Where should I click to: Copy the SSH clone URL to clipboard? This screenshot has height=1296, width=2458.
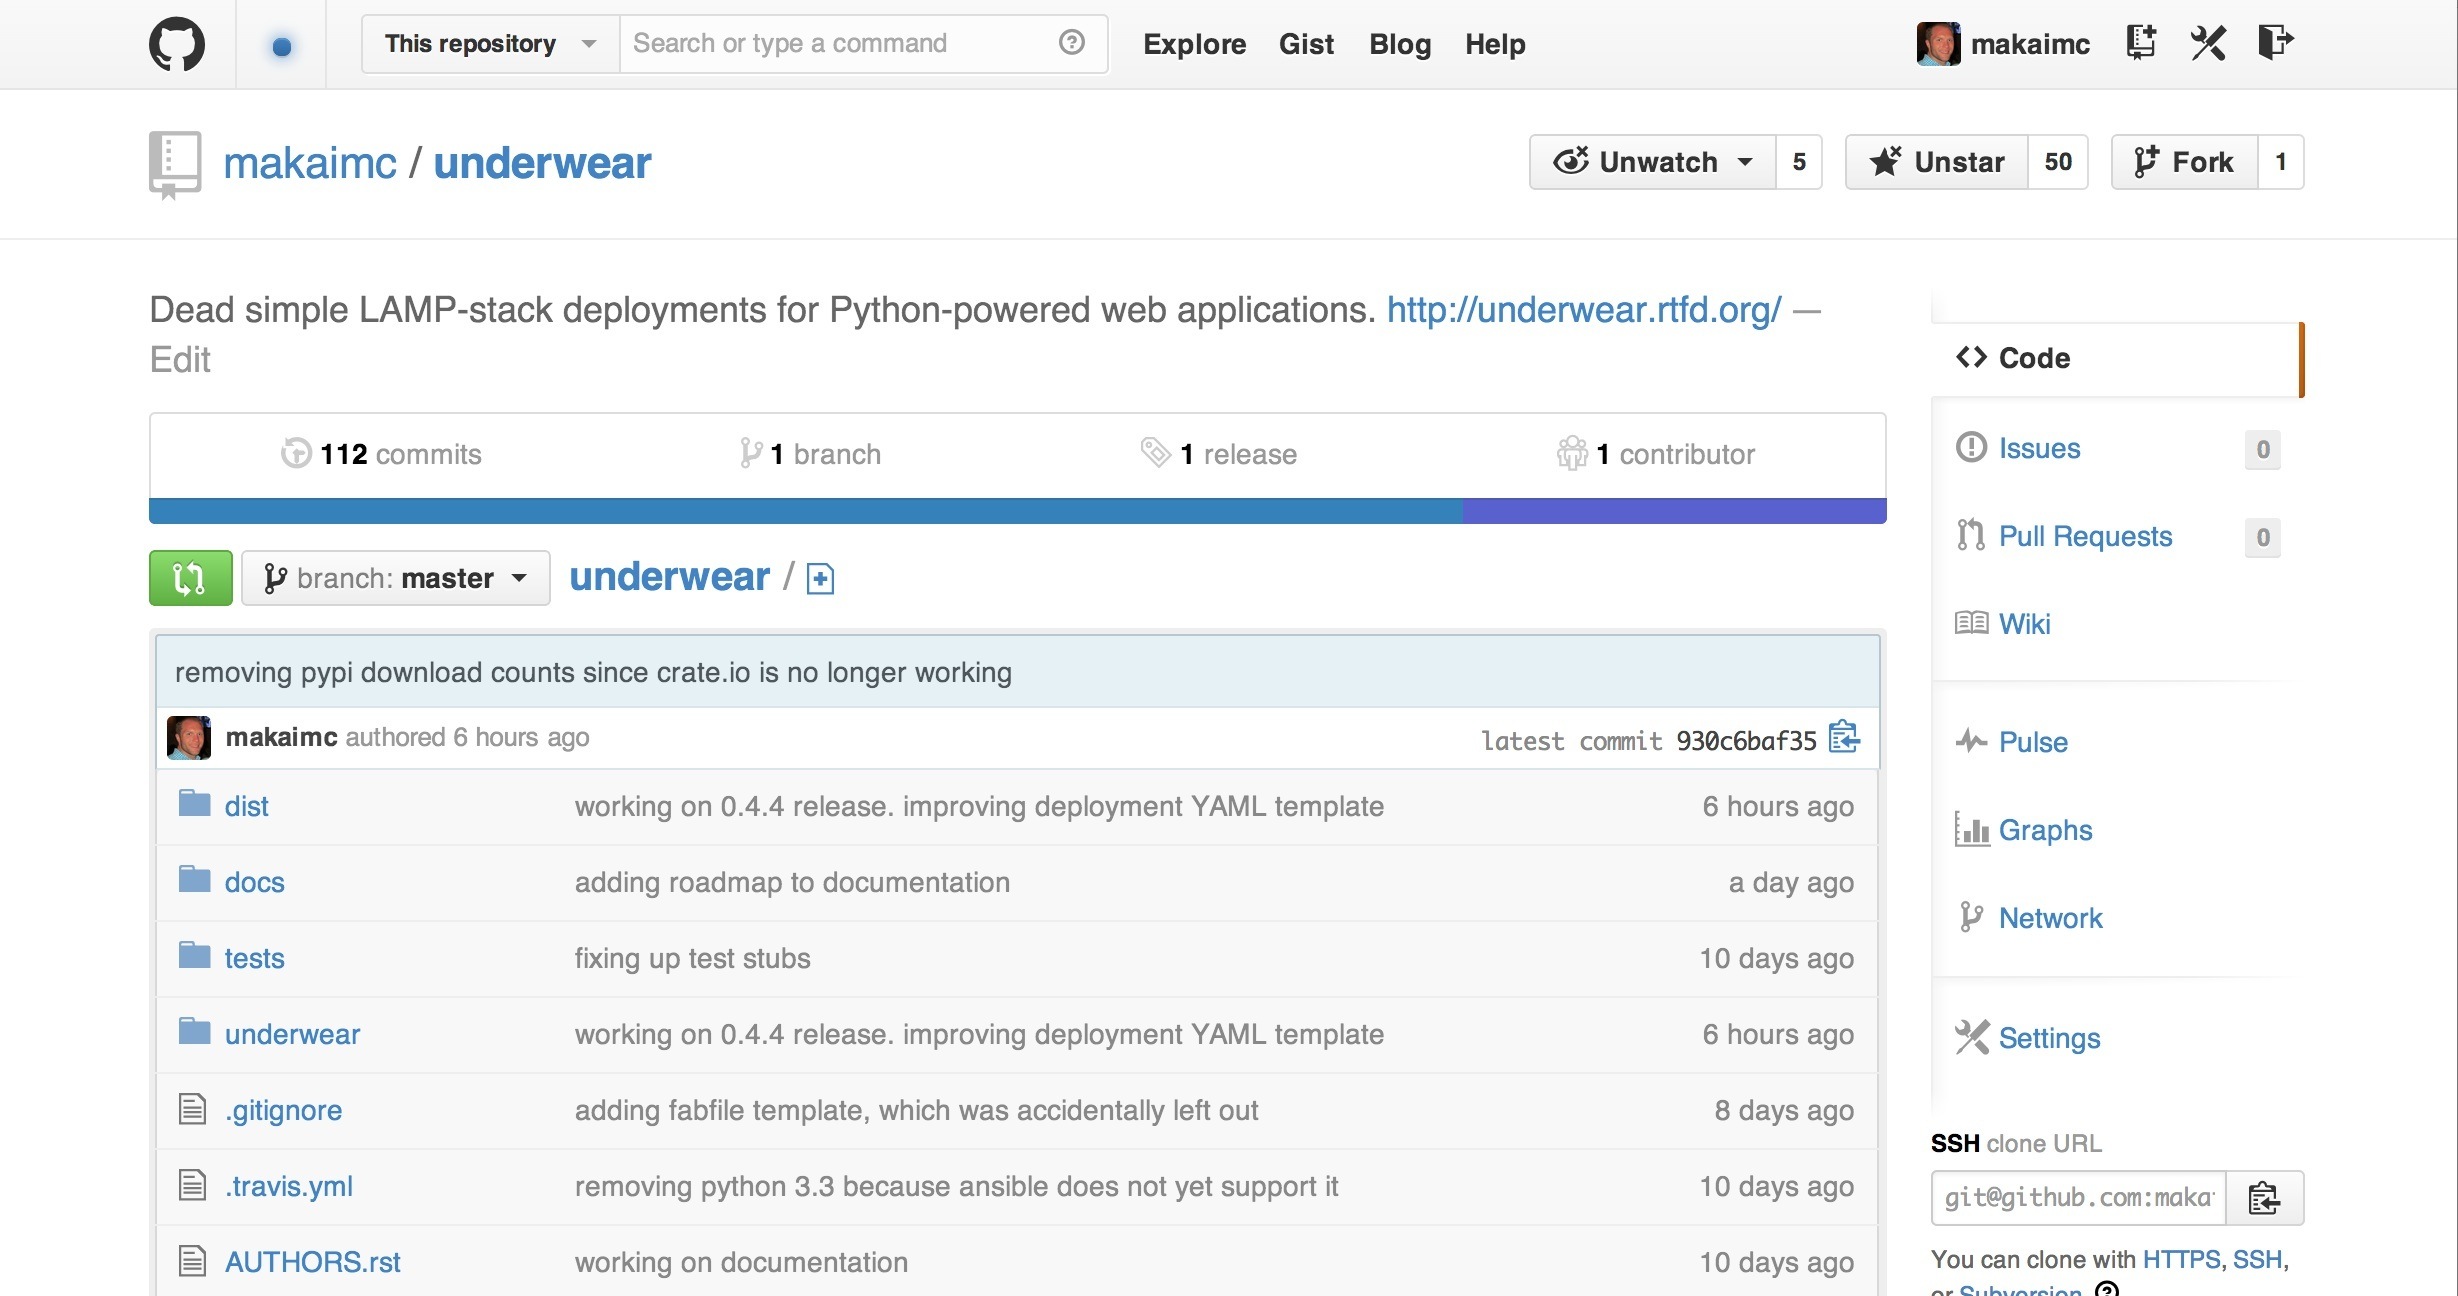(2265, 1198)
